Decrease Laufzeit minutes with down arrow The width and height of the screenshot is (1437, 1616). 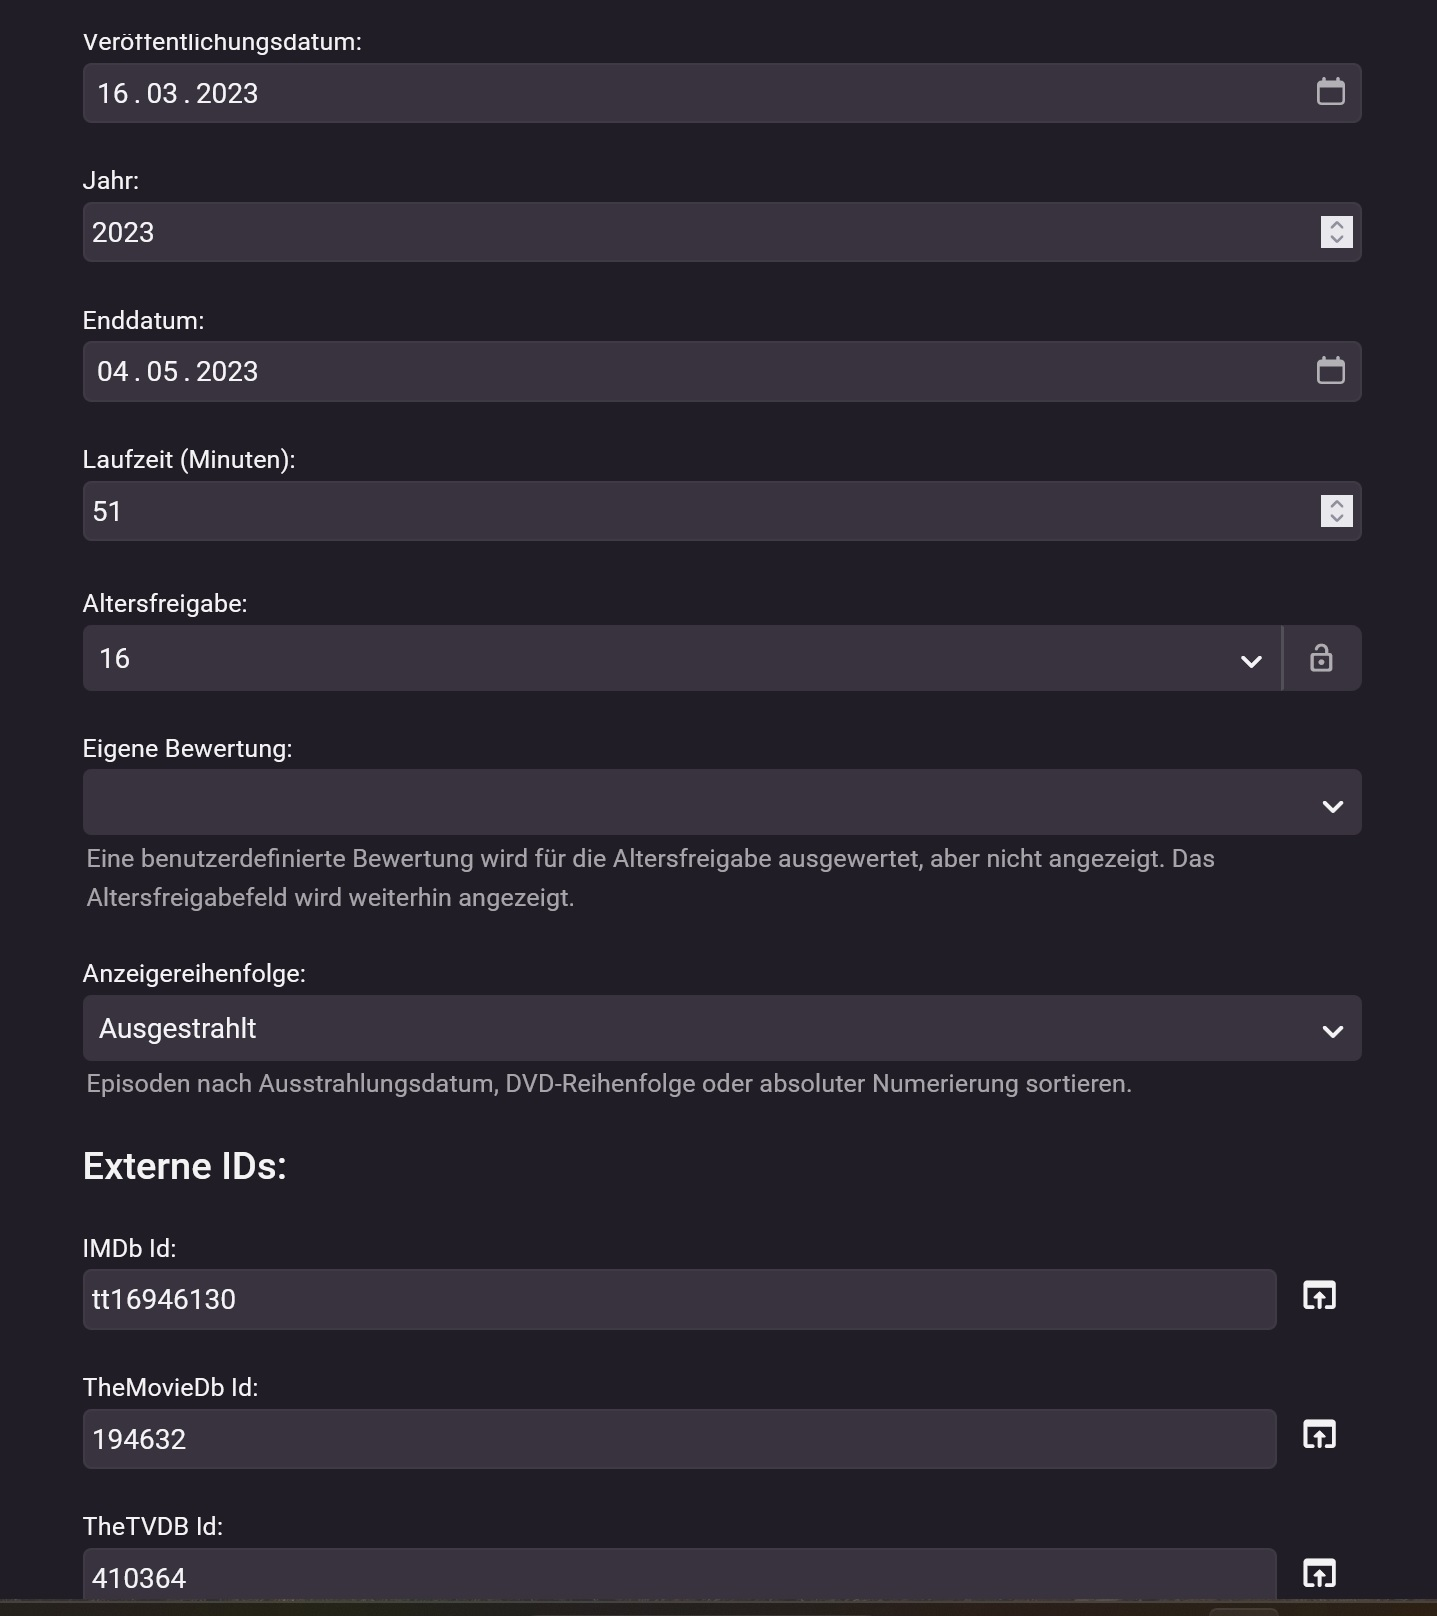point(1337,519)
